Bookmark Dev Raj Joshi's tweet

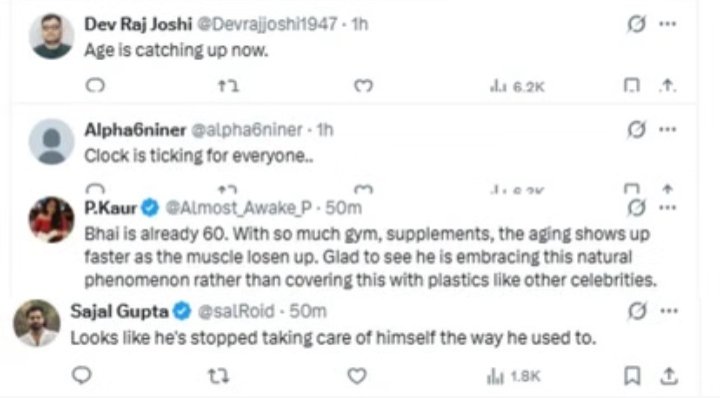(631, 85)
